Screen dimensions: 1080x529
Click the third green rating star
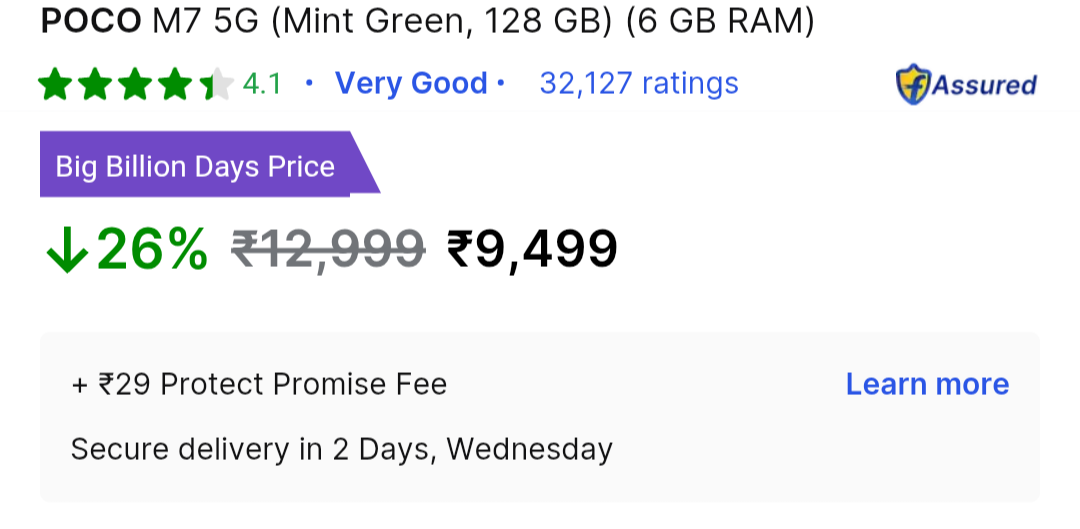pos(135,85)
